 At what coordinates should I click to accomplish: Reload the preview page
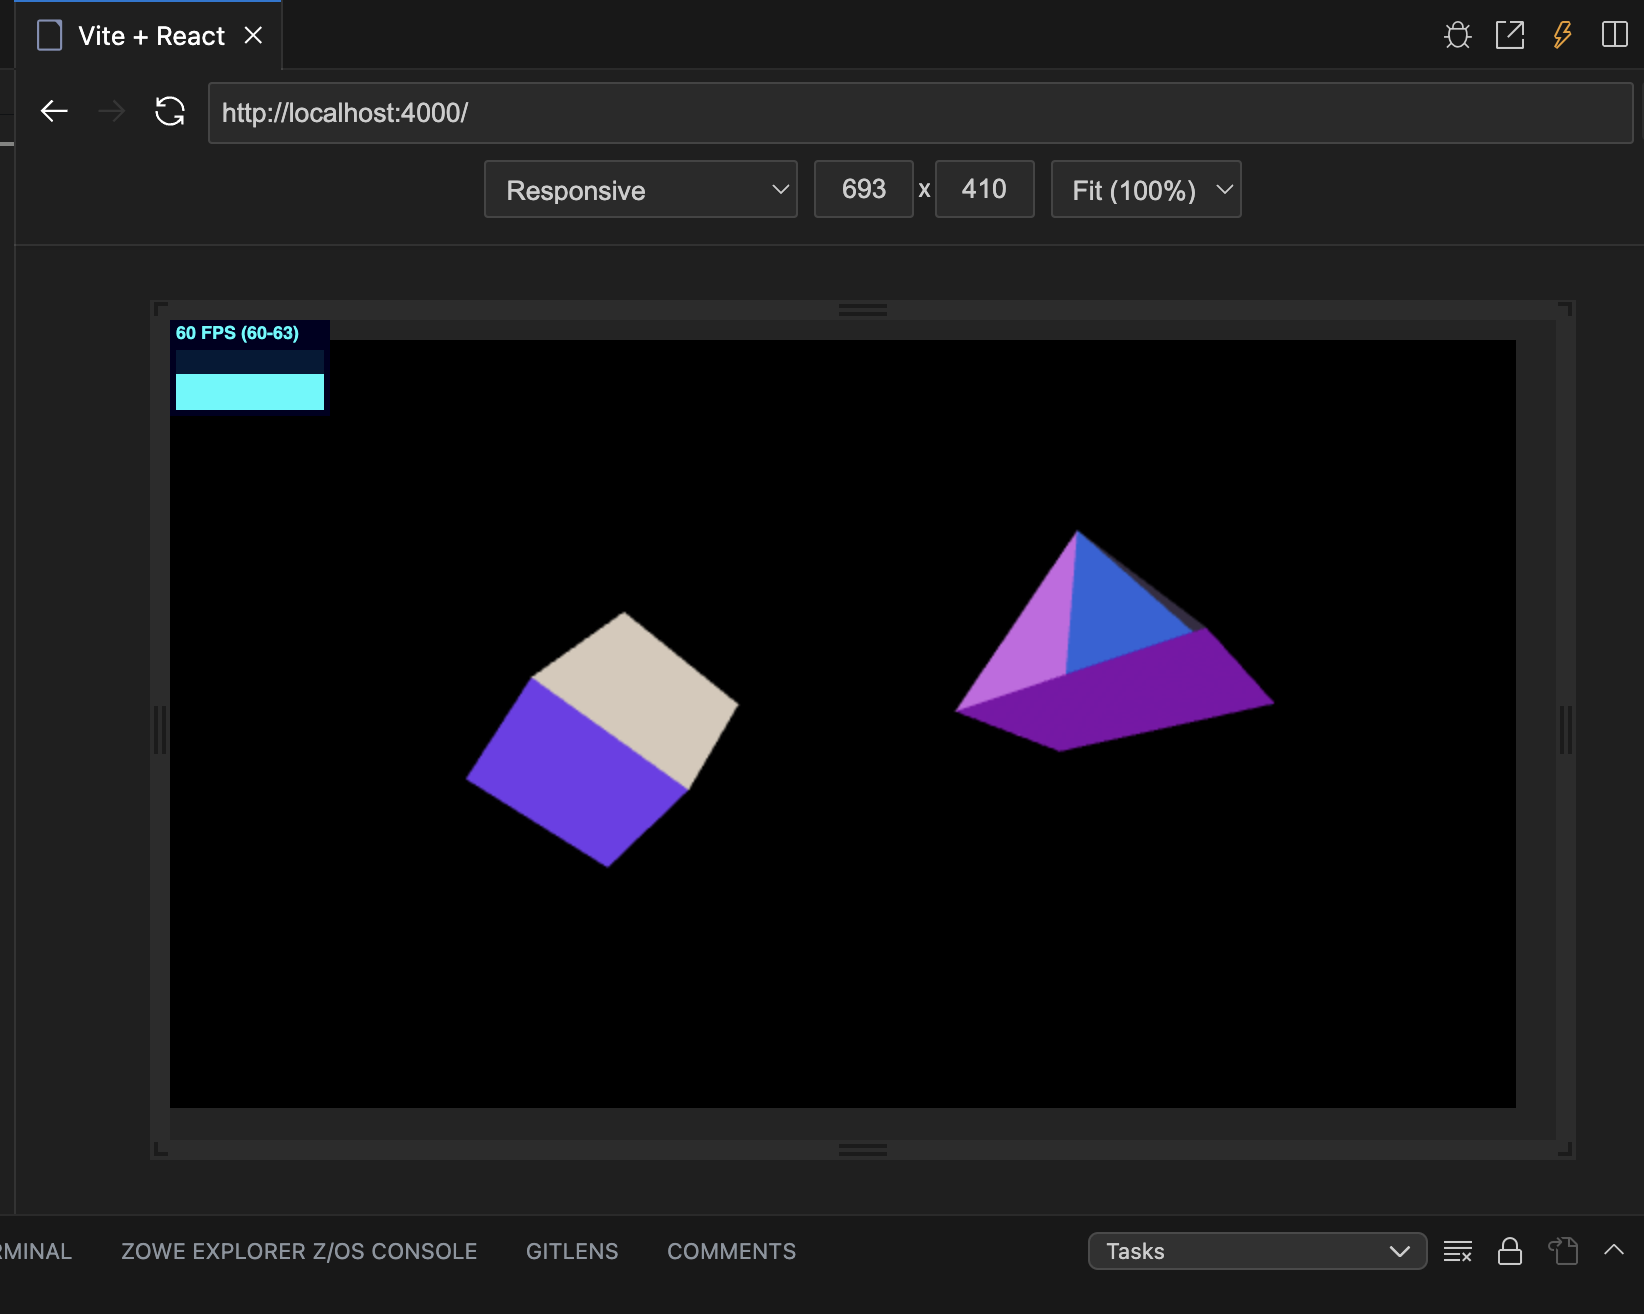point(170,111)
